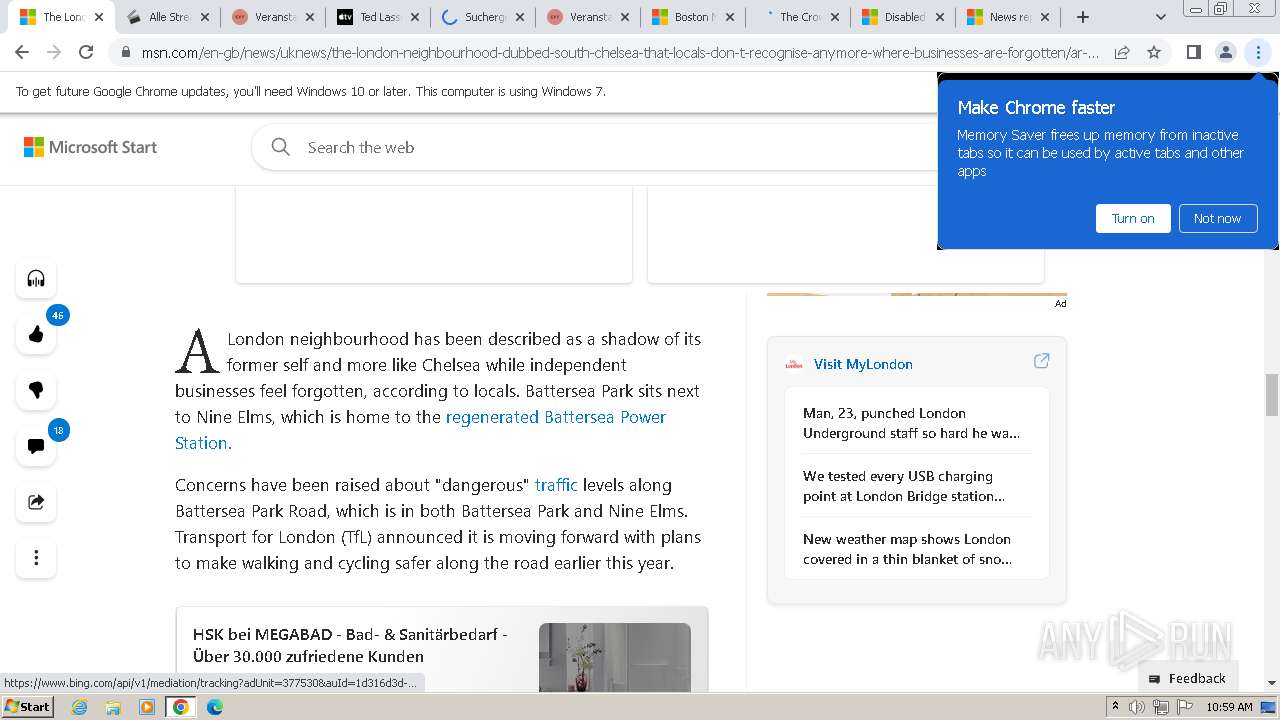The image size is (1280, 720).
Task: Click the thumbs down dislike icon
Action: pyautogui.click(x=36, y=390)
